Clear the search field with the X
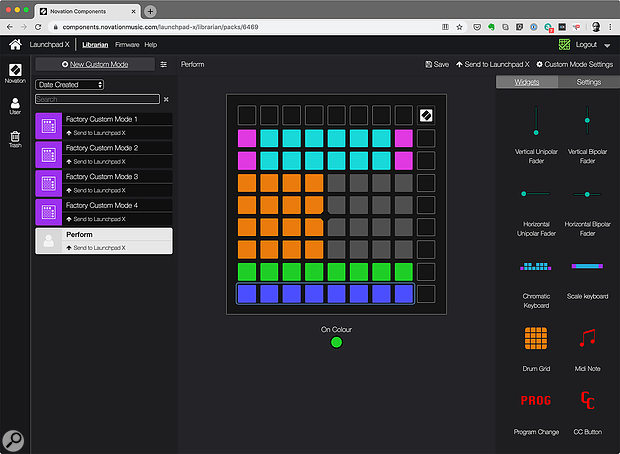This screenshot has width=620, height=454. (x=166, y=99)
